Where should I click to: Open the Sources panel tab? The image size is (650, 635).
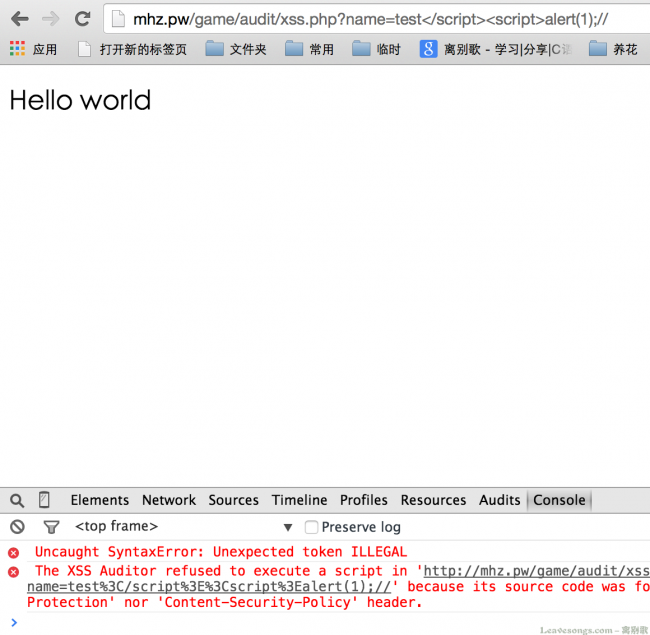(x=233, y=500)
